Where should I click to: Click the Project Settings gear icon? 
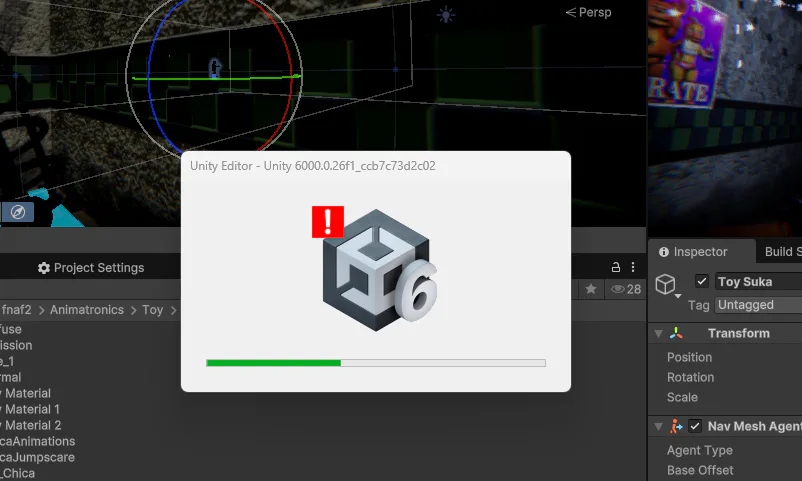click(43, 268)
